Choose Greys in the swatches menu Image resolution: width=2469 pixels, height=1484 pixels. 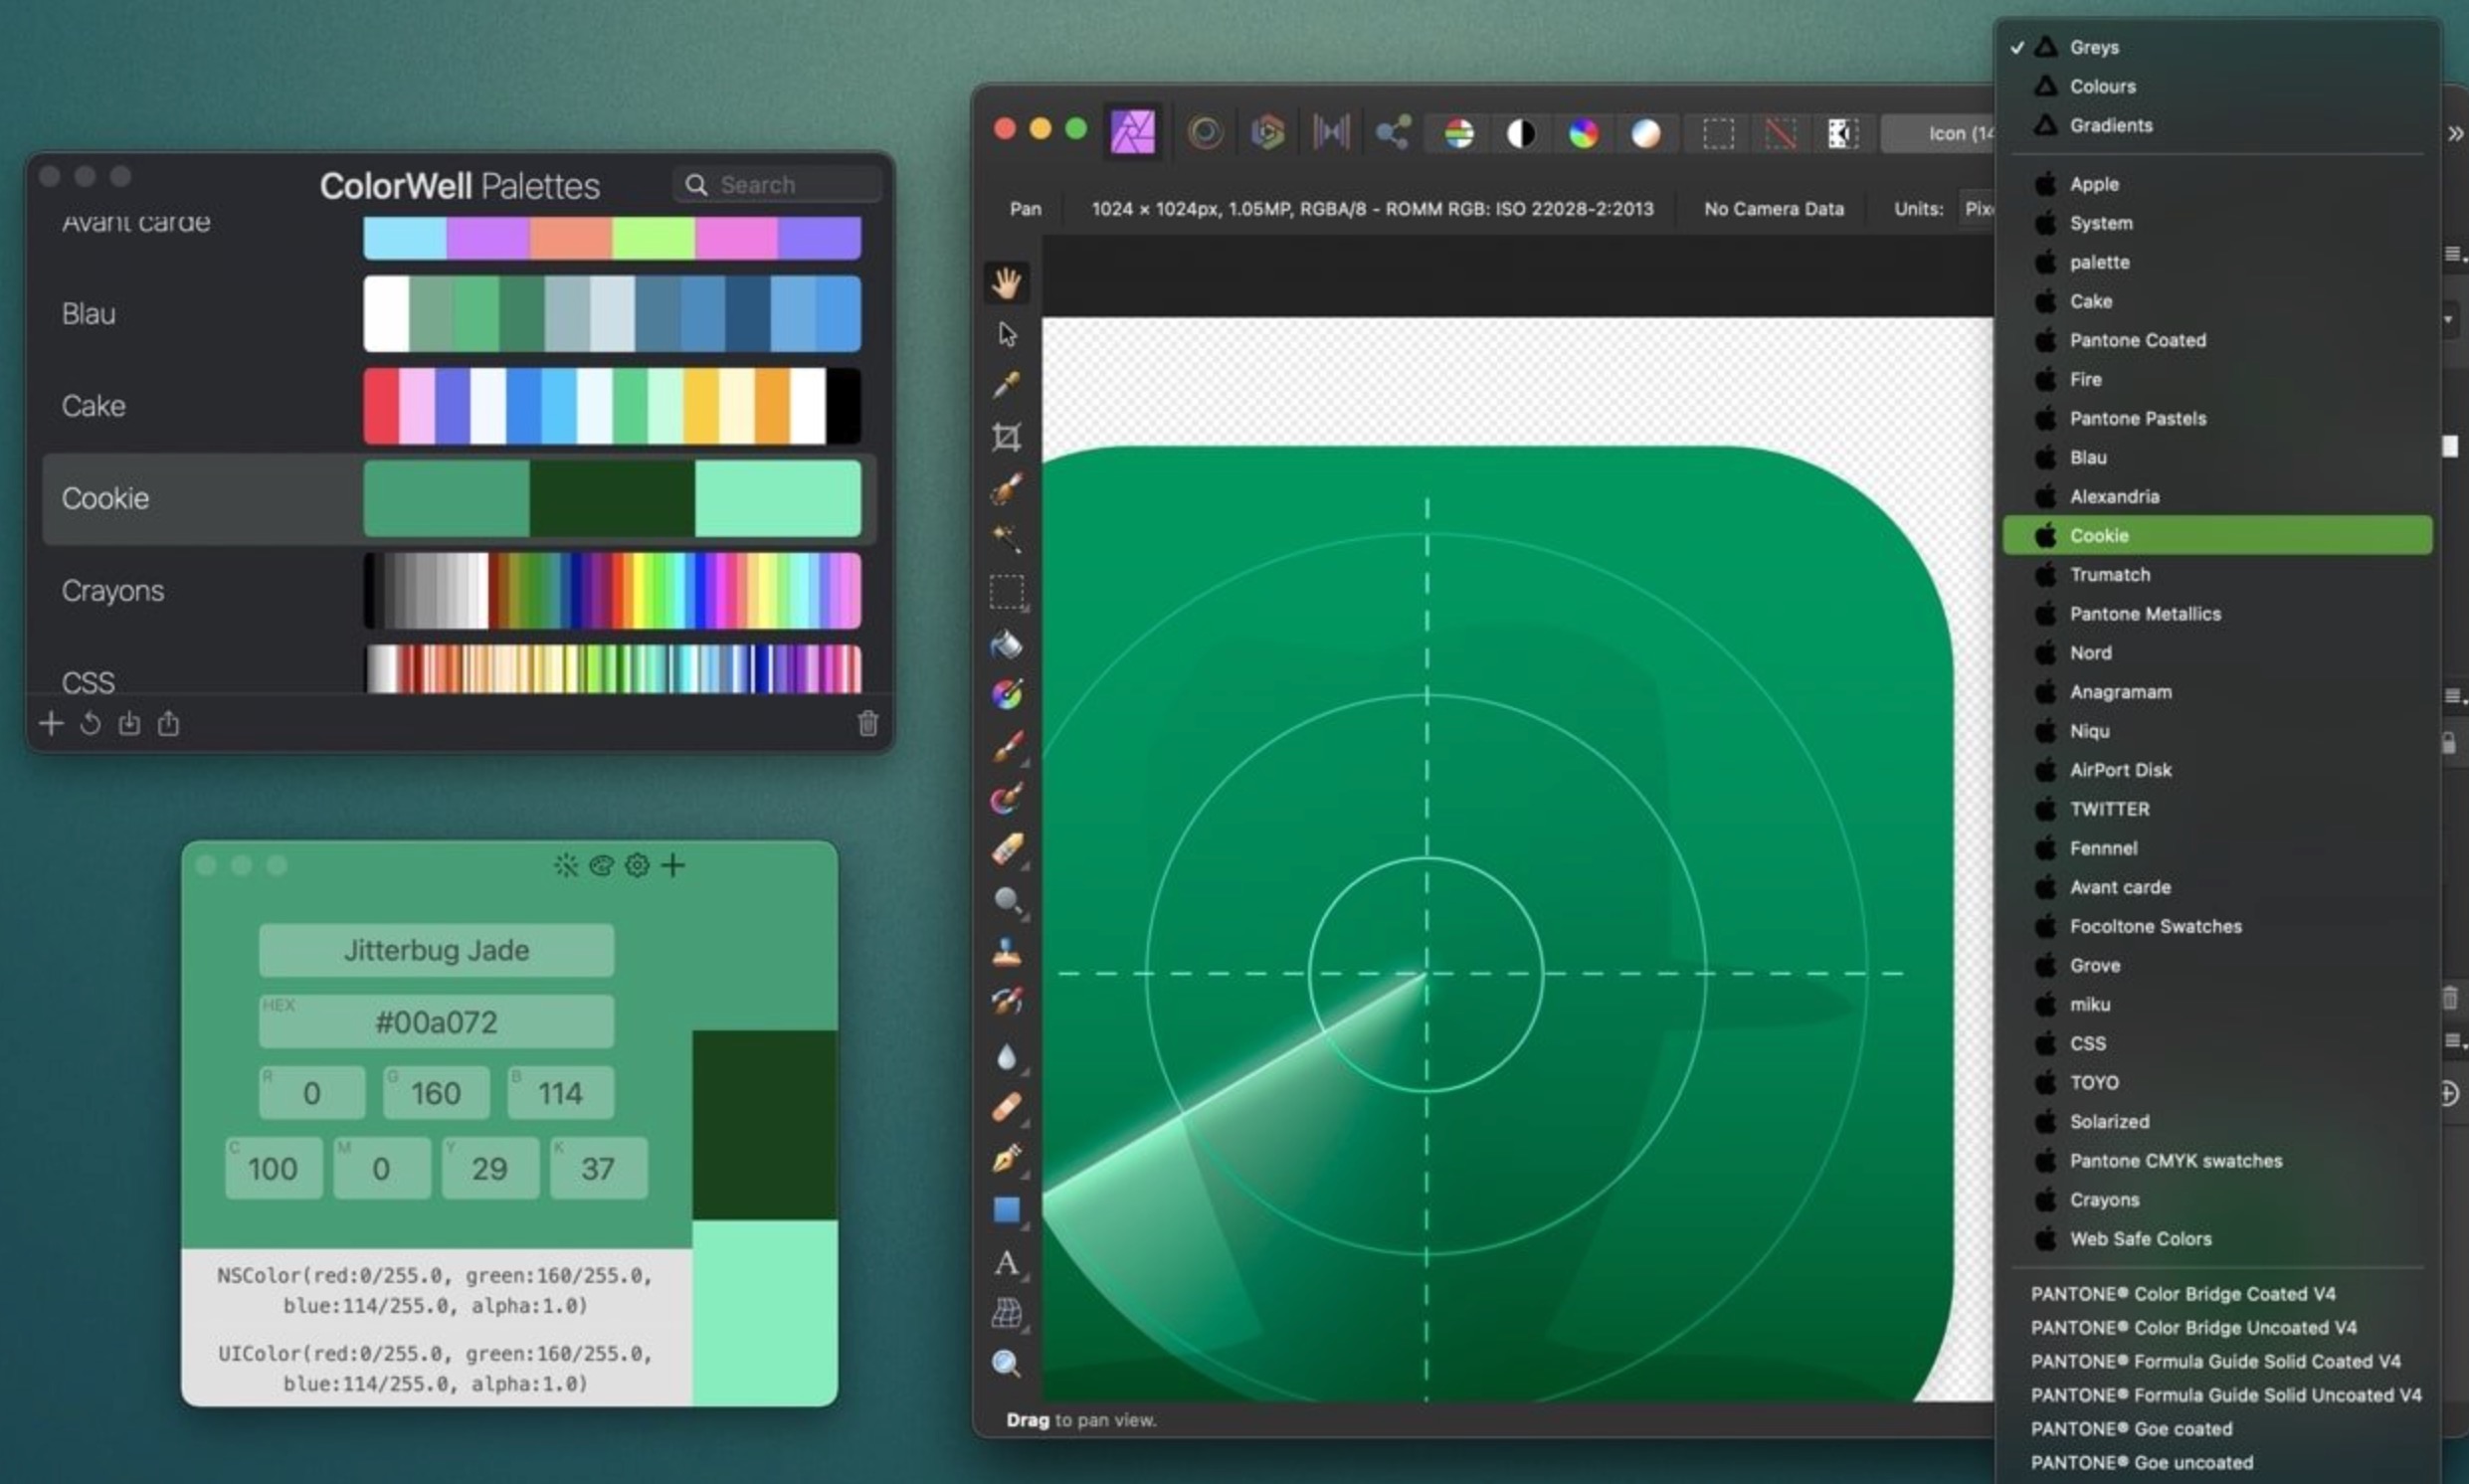pyautogui.click(x=2218, y=47)
